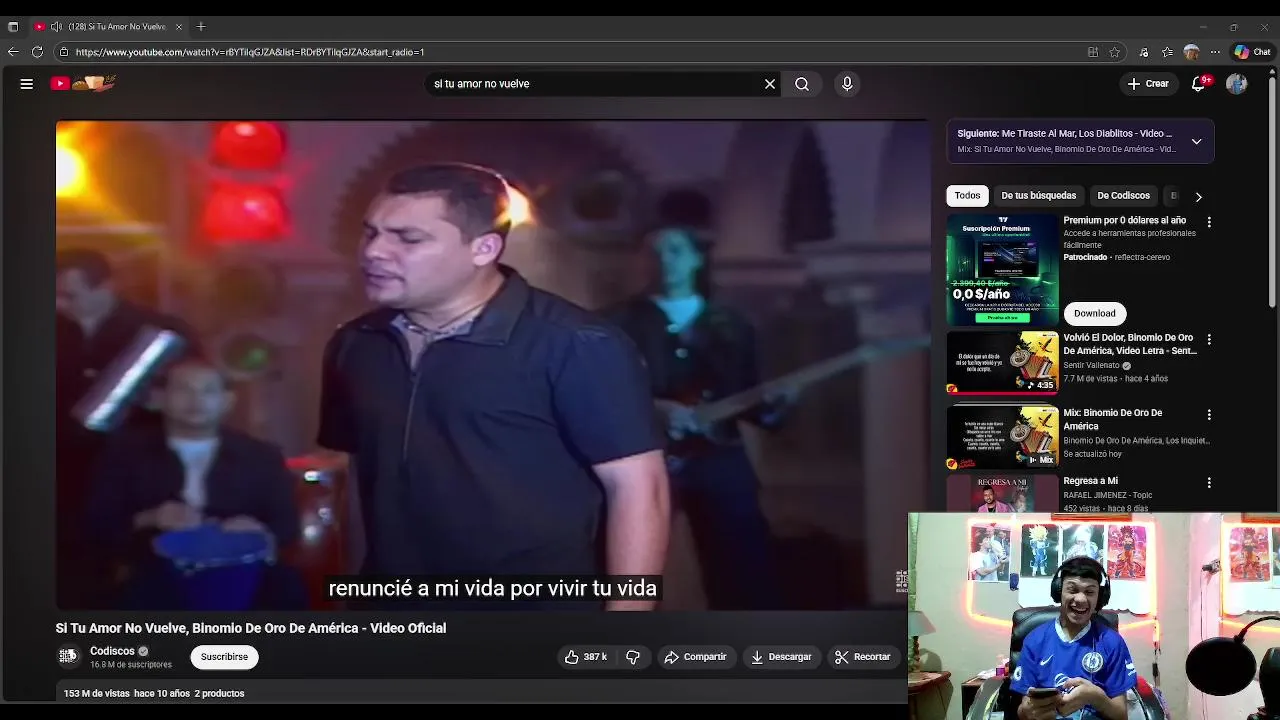Click the ad Download button
1280x720 pixels.
(x=1095, y=313)
